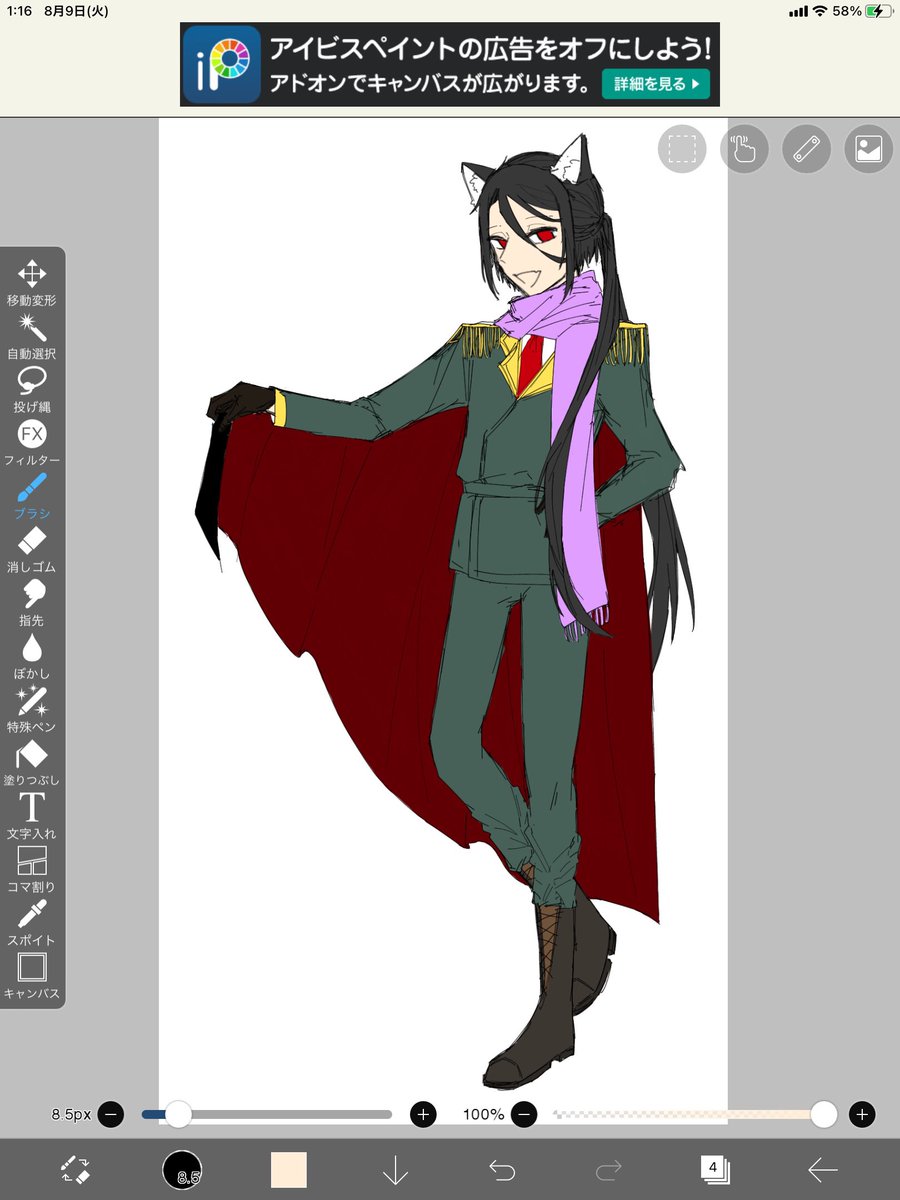Select the 文字入れ text tool
Screen dimensions: 900x1200
click(32, 816)
